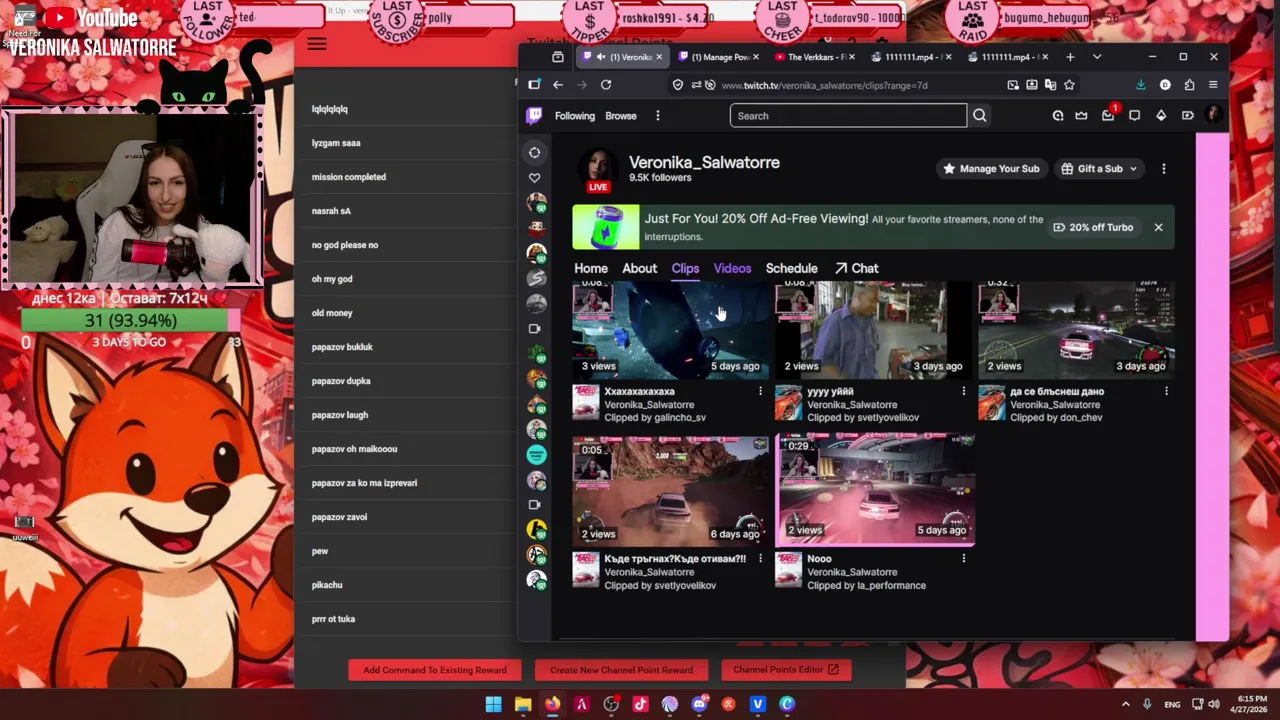
Task: Expand Gift a Sub dropdown
Action: coord(1133,169)
